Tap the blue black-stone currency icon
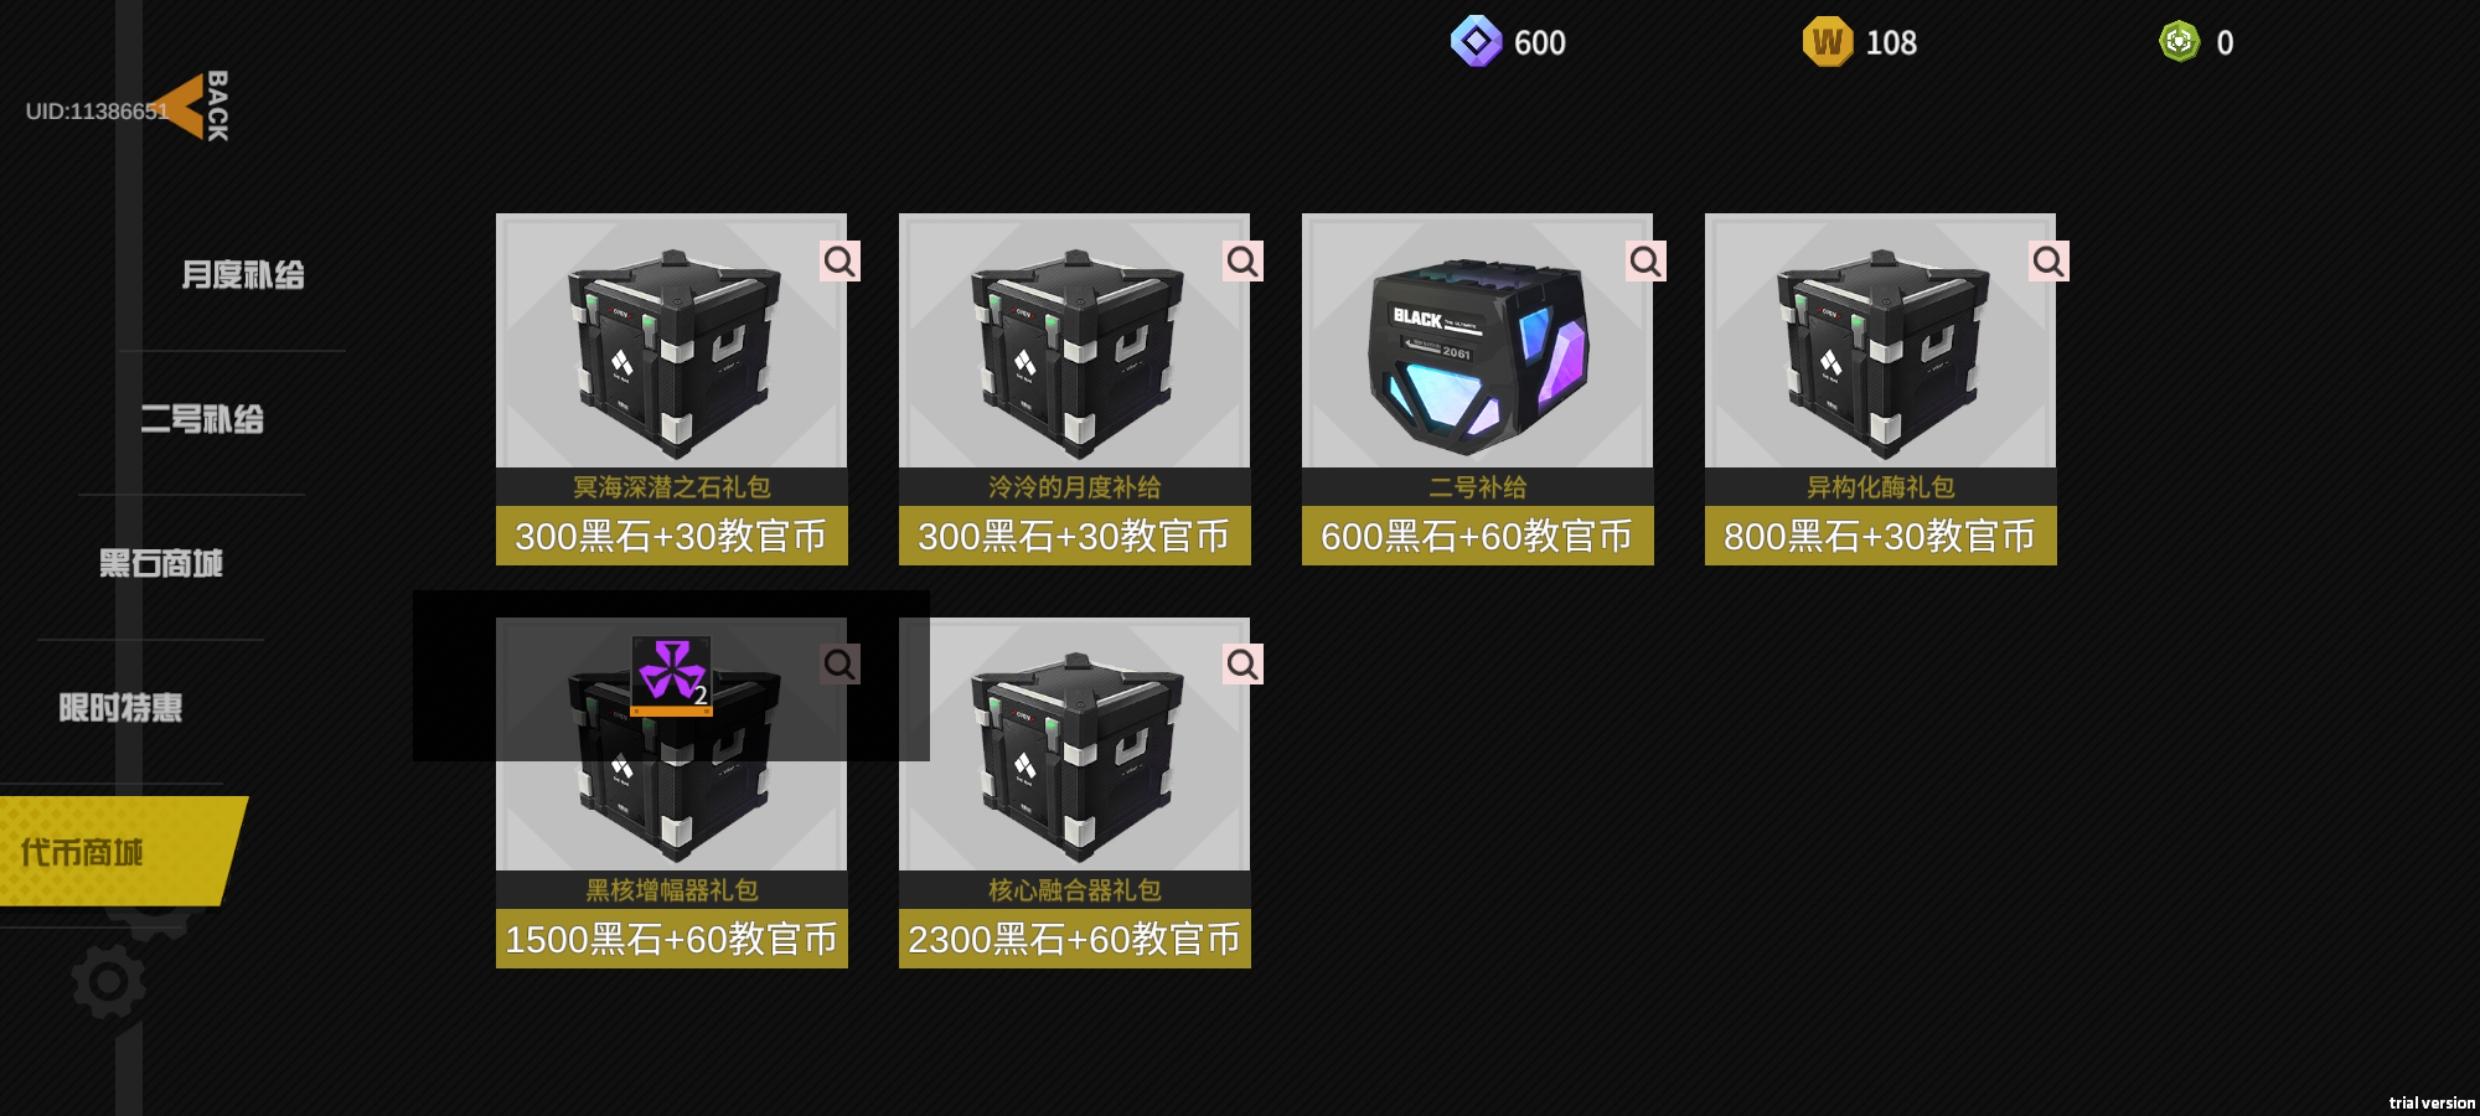2480x1116 pixels. click(x=1476, y=42)
